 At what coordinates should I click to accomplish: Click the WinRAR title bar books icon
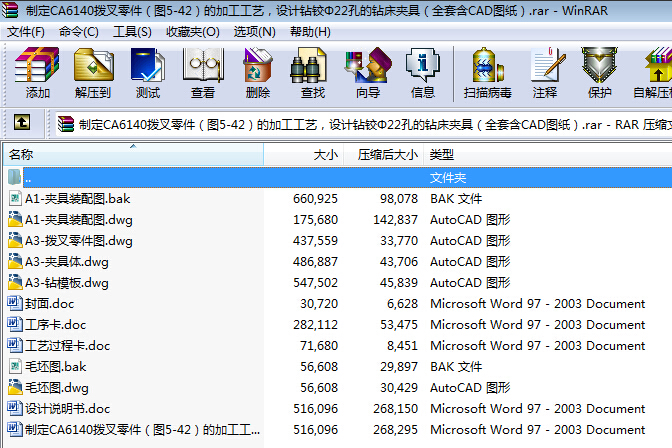coord(9,10)
